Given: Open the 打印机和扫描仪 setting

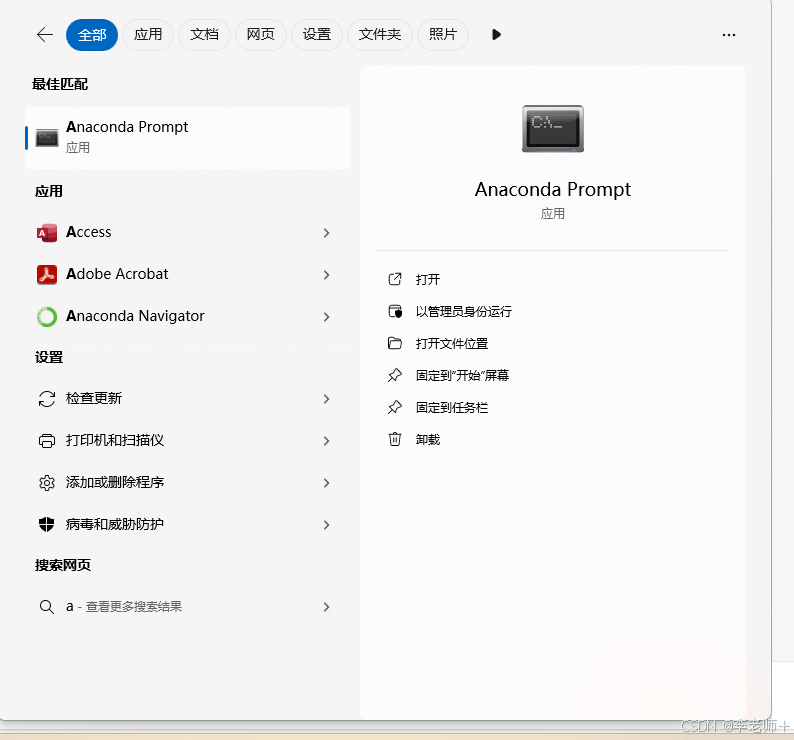Looking at the screenshot, I should click(187, 441).
